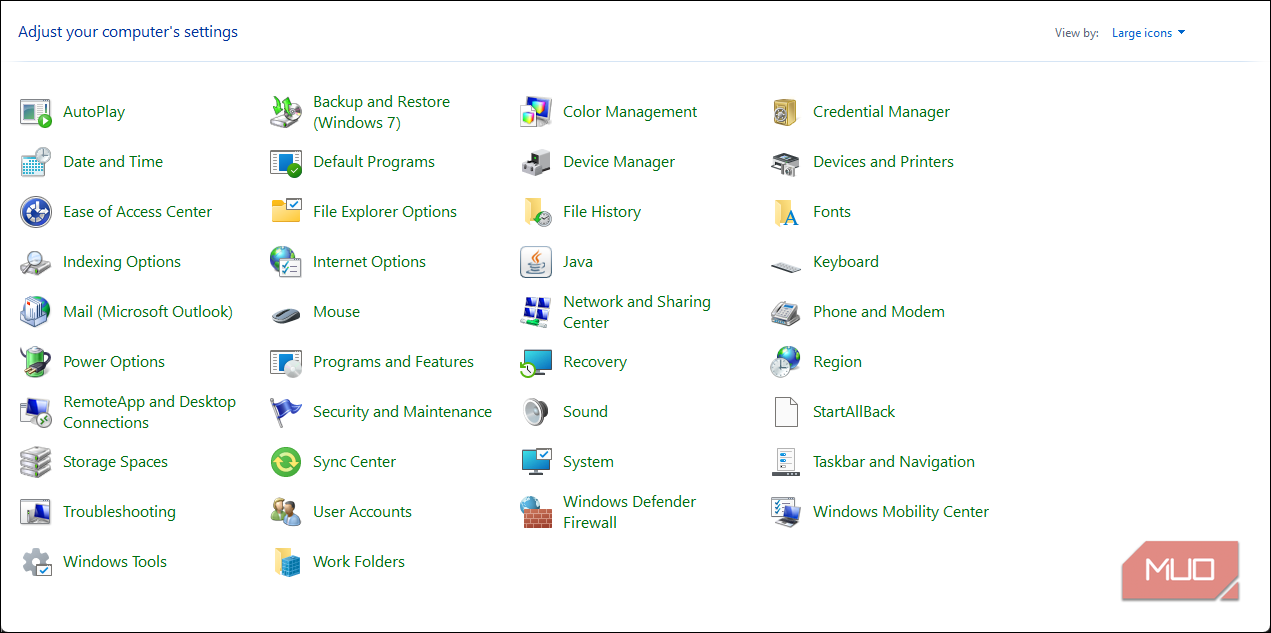The width and height of the screenshot is (1271, 633).
Task: Open the Date and Time icon
Action: point(36,162)
